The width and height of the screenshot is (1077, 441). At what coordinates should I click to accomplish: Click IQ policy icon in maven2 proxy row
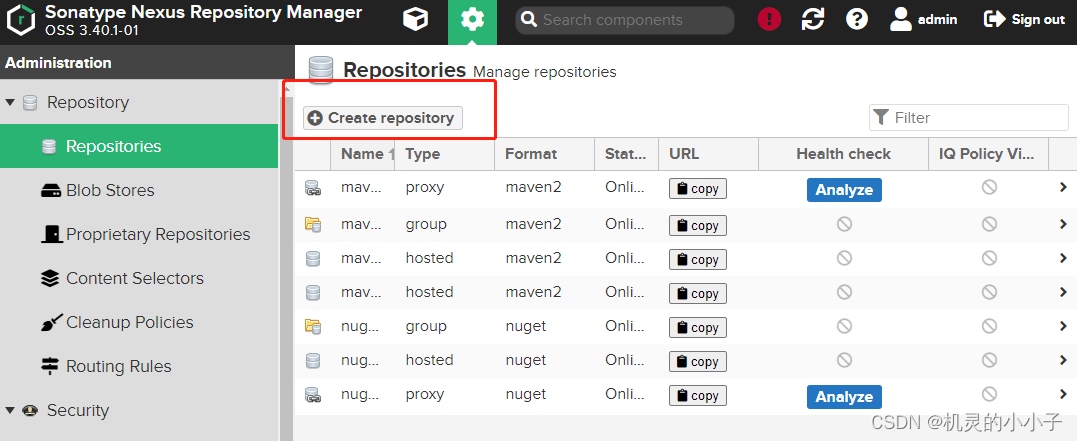click(989, 187)
